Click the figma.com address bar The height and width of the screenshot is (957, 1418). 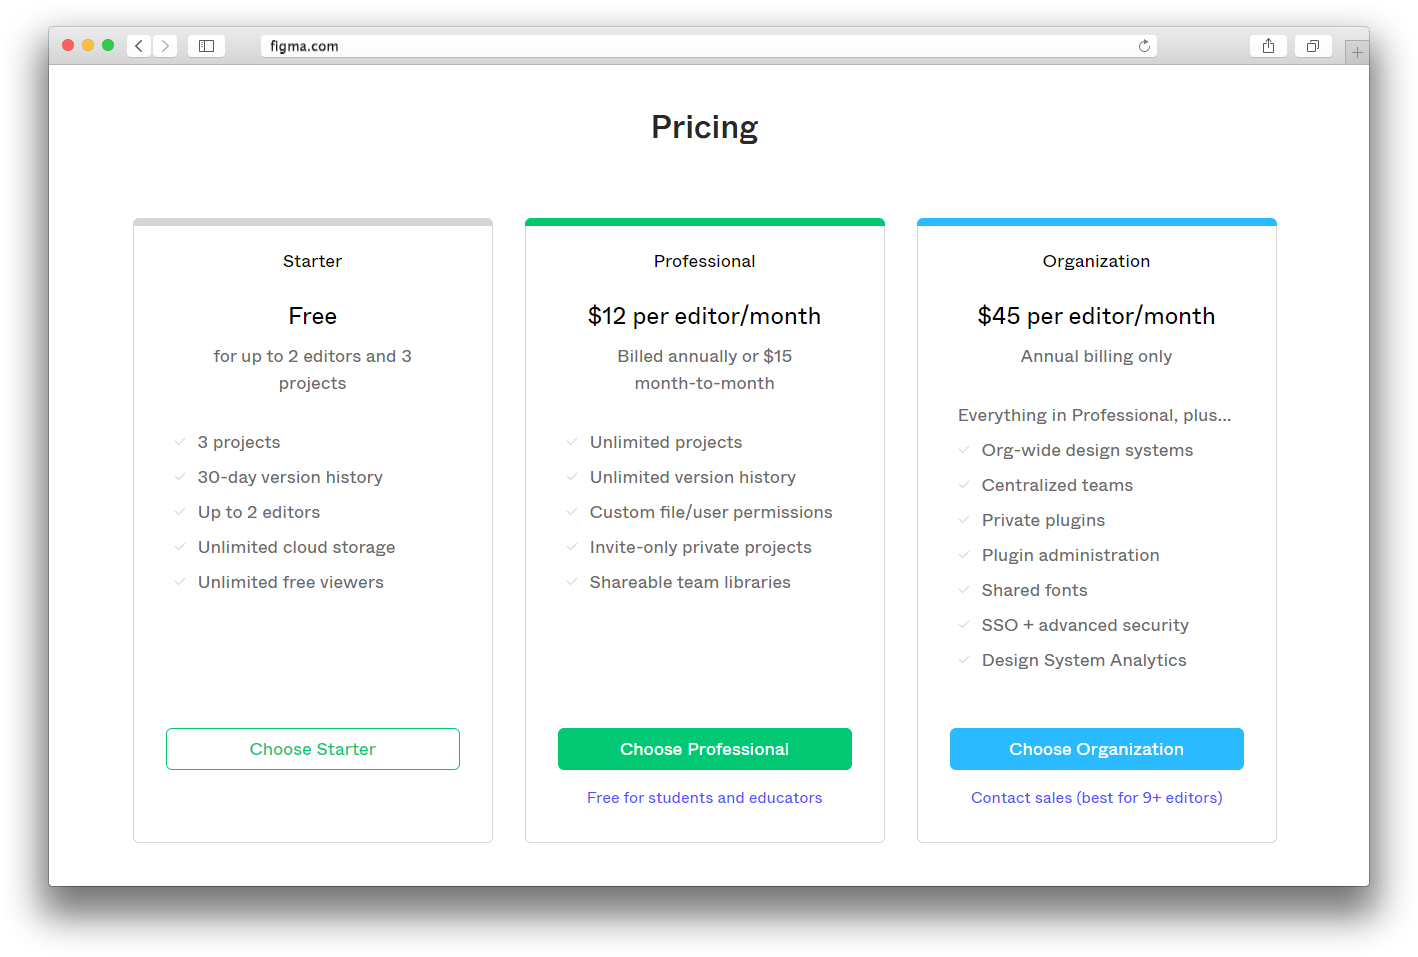[x=709, y=46]
